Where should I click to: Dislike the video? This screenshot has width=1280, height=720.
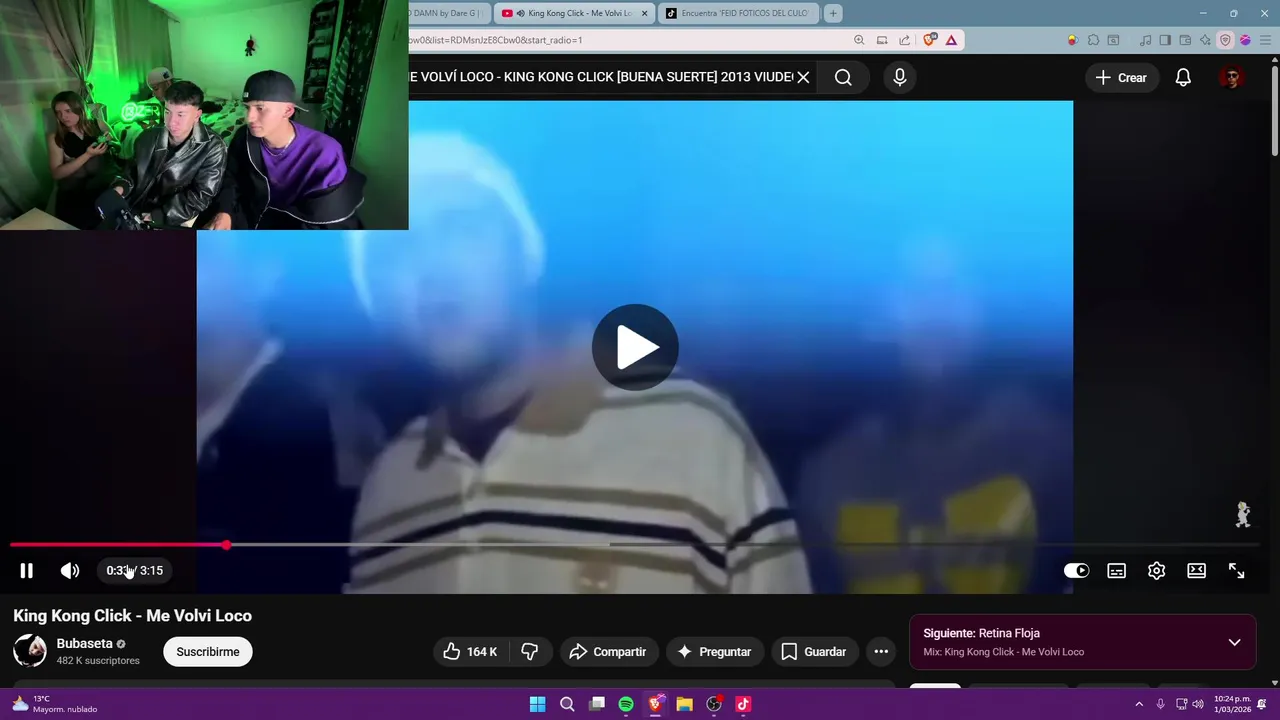coord(530,652)
